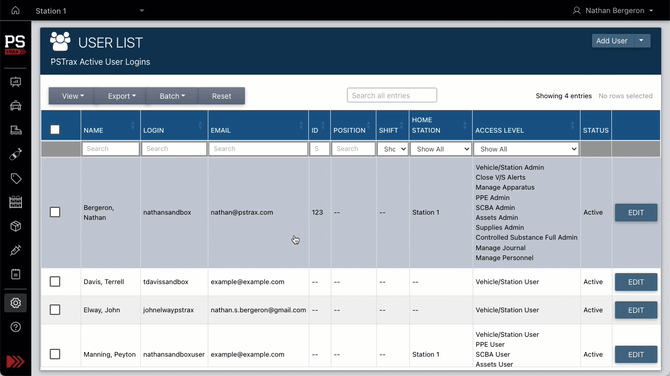
Task: Click the Add User button
Action: (612, 41)
